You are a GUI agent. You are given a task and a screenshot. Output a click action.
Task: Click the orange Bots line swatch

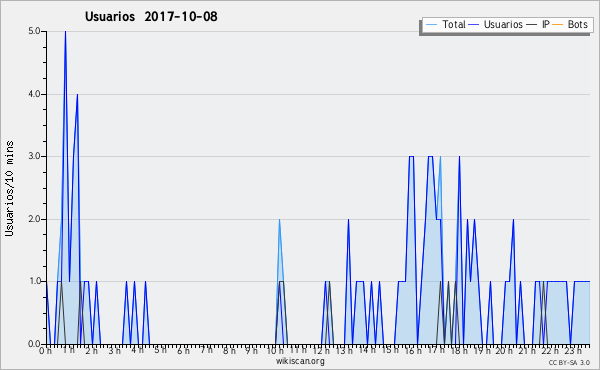pyautogui.click(x=558, y=25)
